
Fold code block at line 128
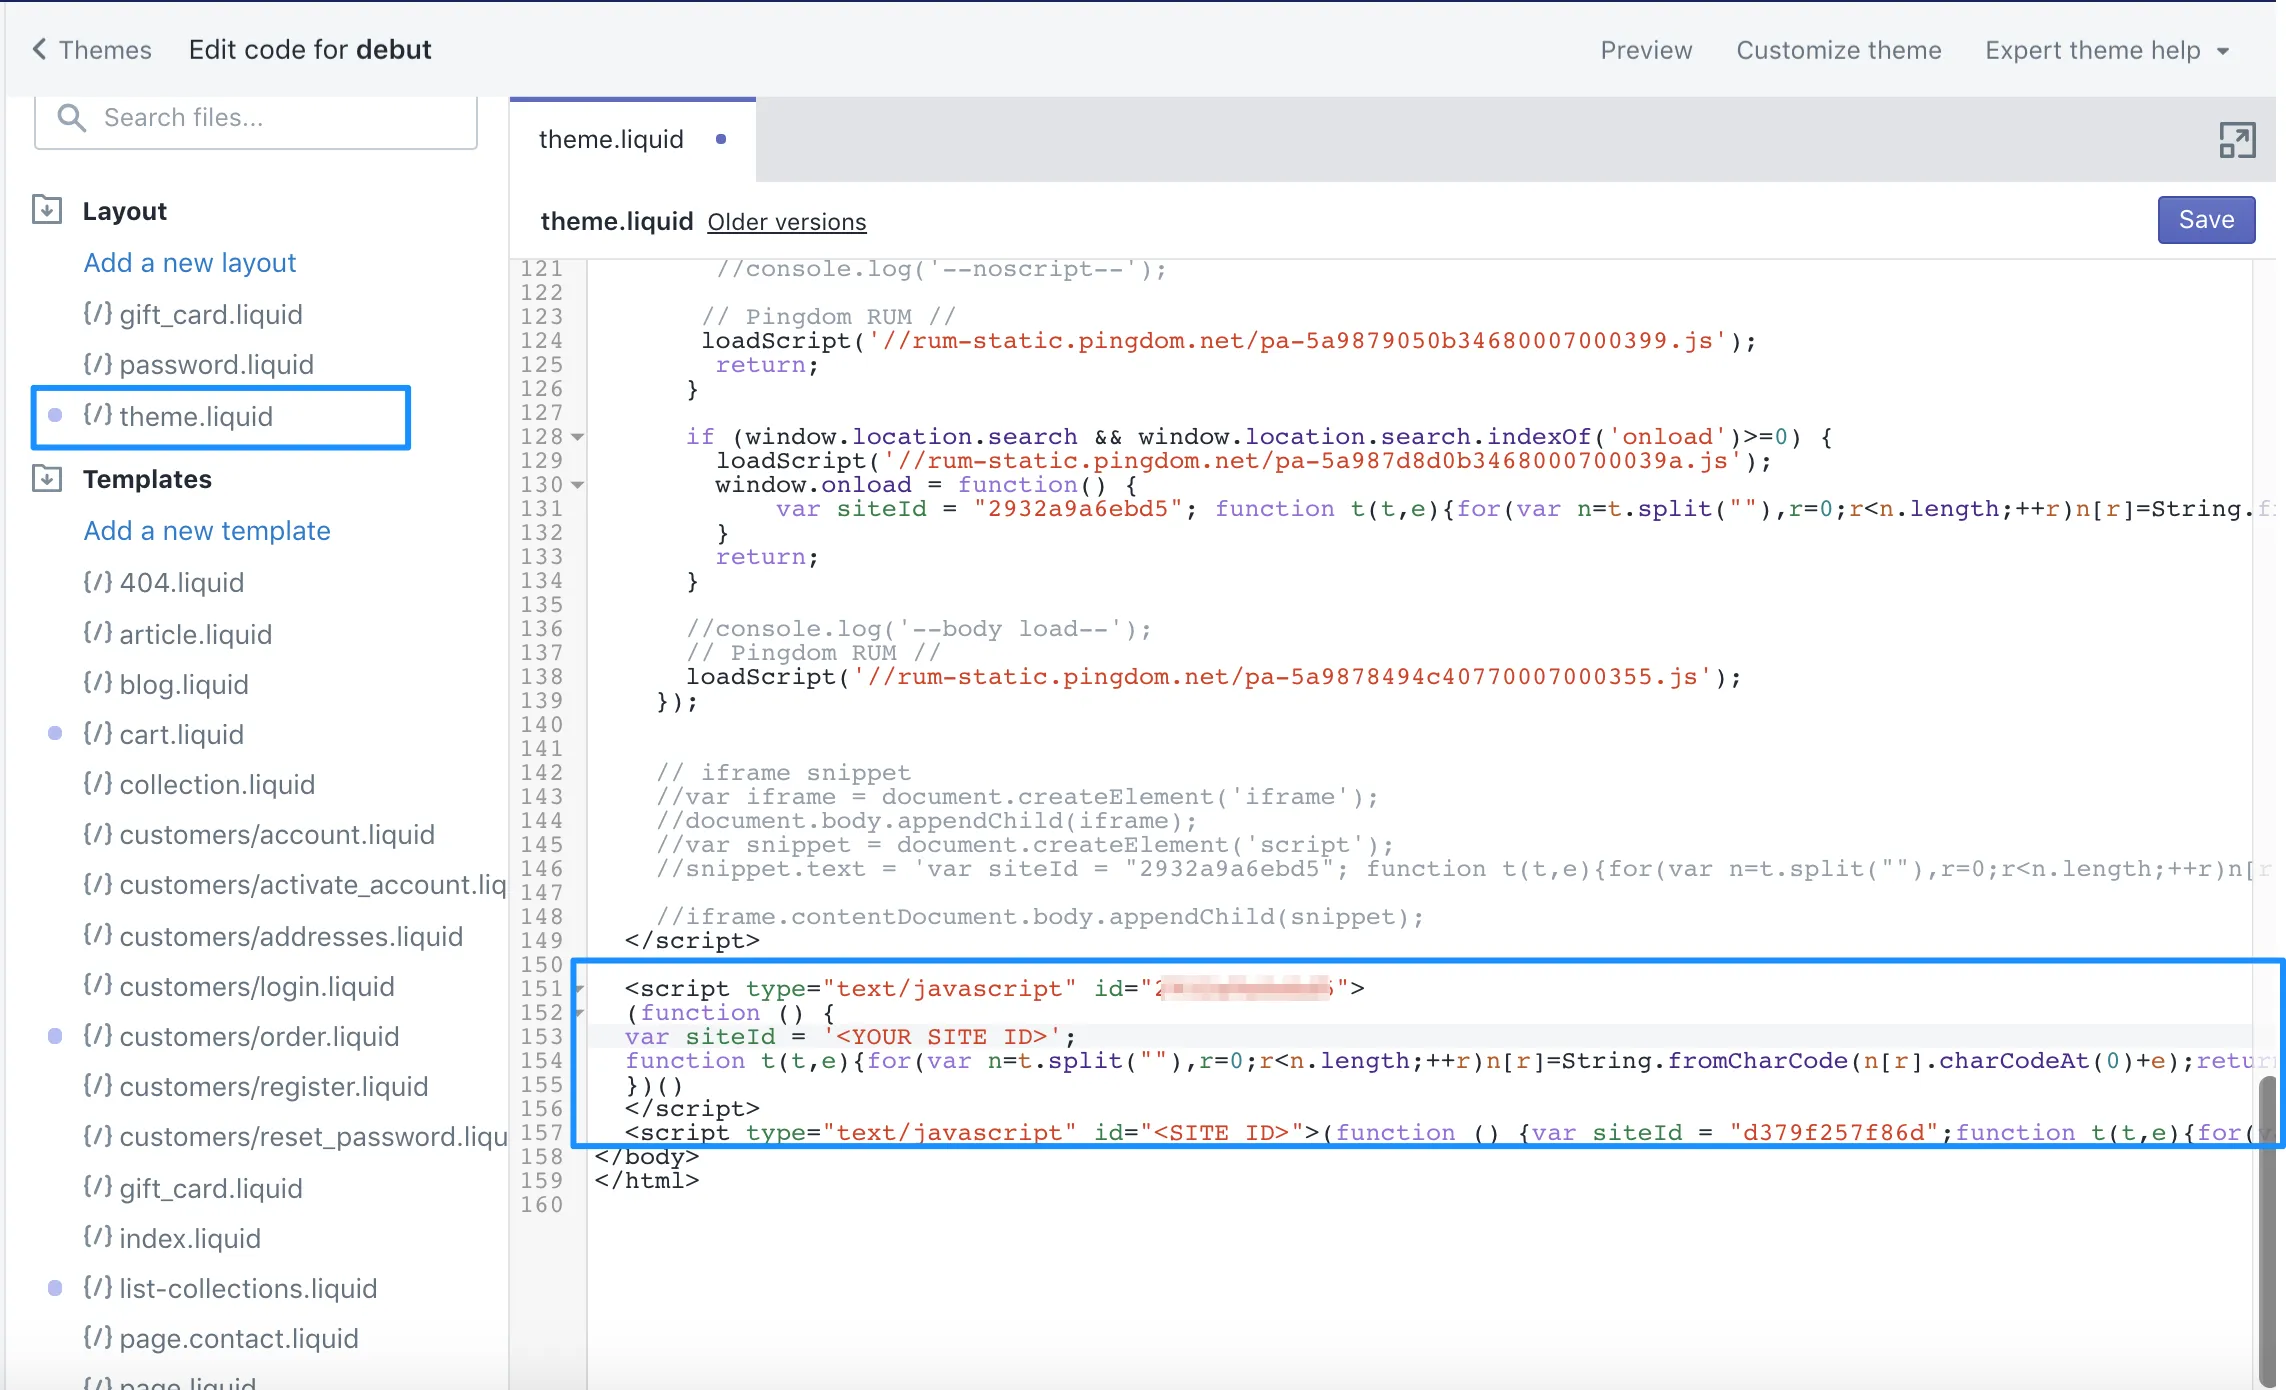577,437
